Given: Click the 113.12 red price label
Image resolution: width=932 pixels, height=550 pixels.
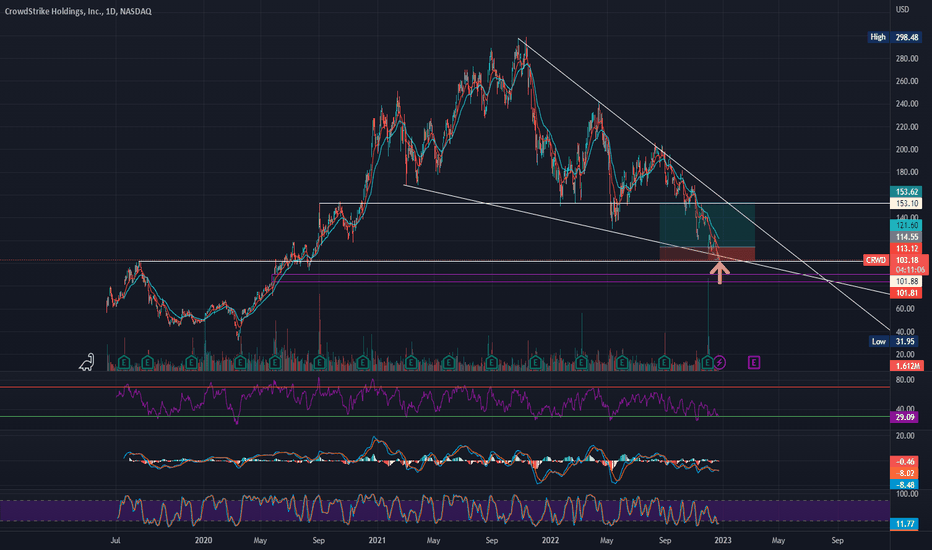Looking at the screenshot, I should 906,249.
